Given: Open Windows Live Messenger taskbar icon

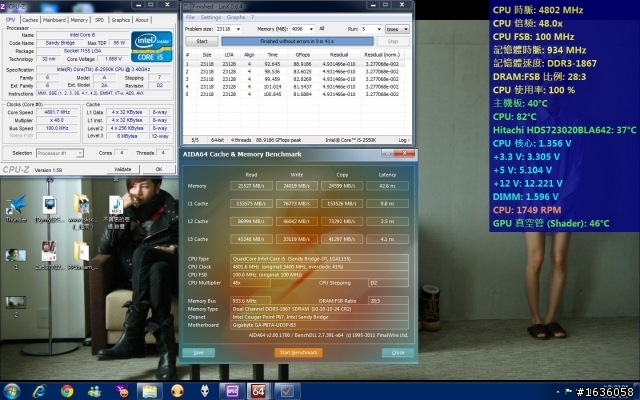Looking at the screenshot, I should coord(94,391).
